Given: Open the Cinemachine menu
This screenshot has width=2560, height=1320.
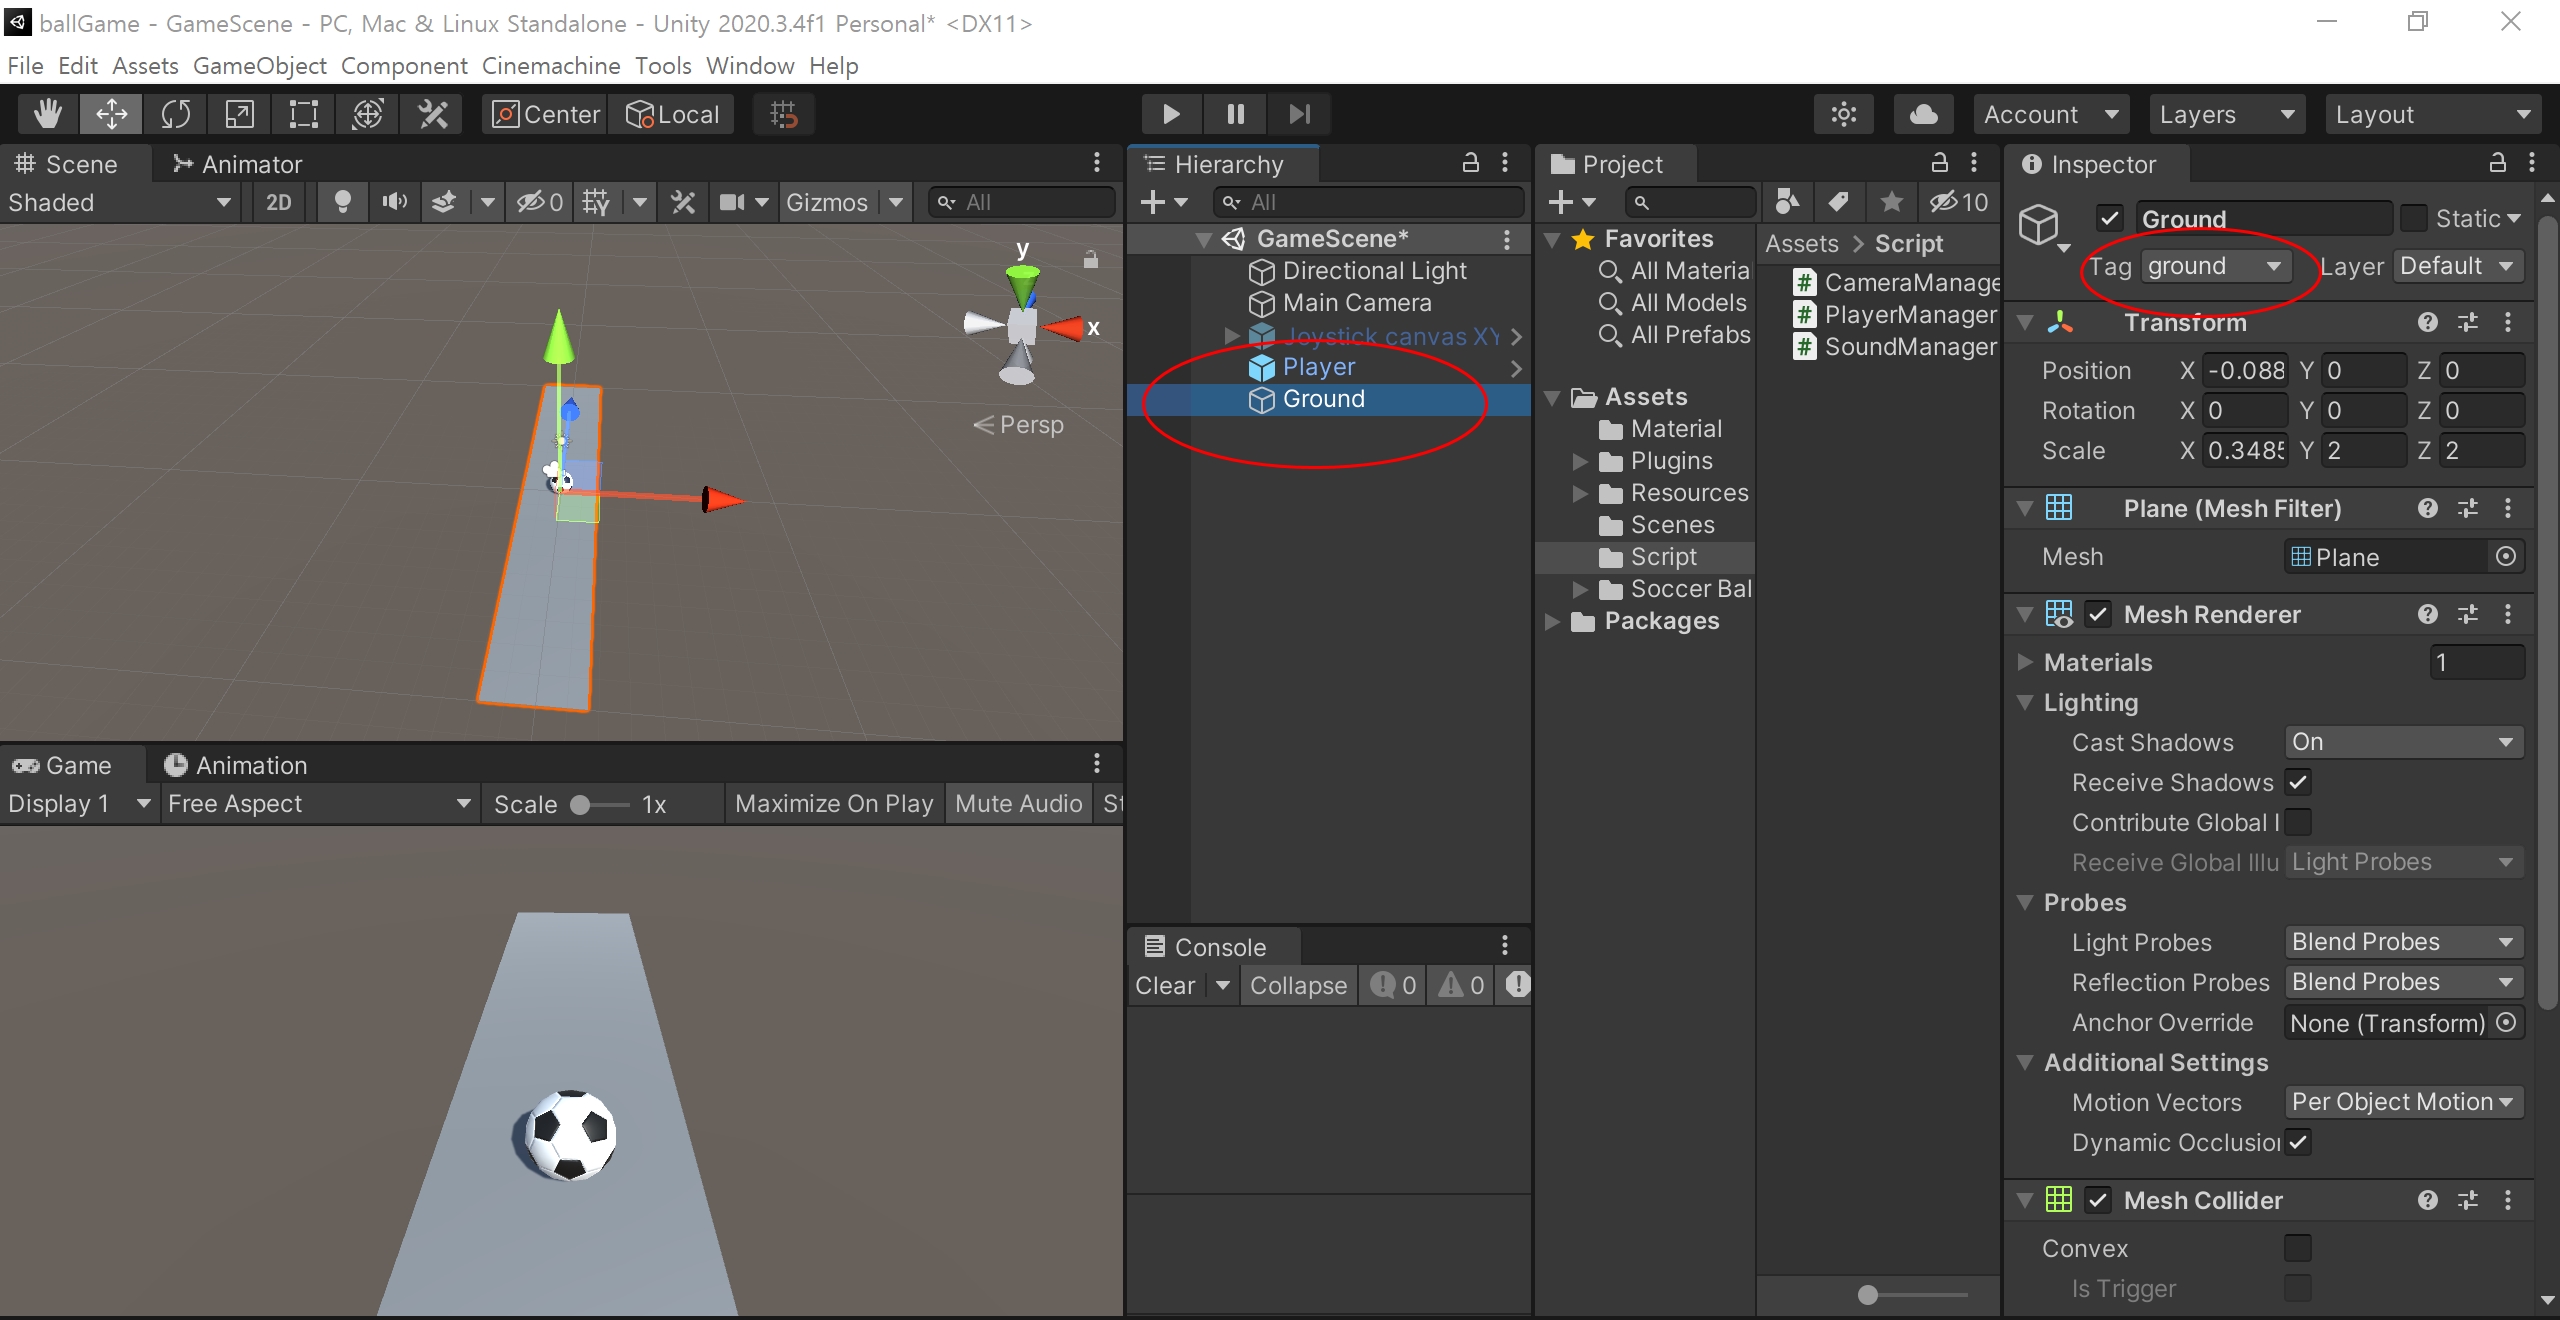Looking at the screenshot, I should pyautogui.click(x=551, y=66).
